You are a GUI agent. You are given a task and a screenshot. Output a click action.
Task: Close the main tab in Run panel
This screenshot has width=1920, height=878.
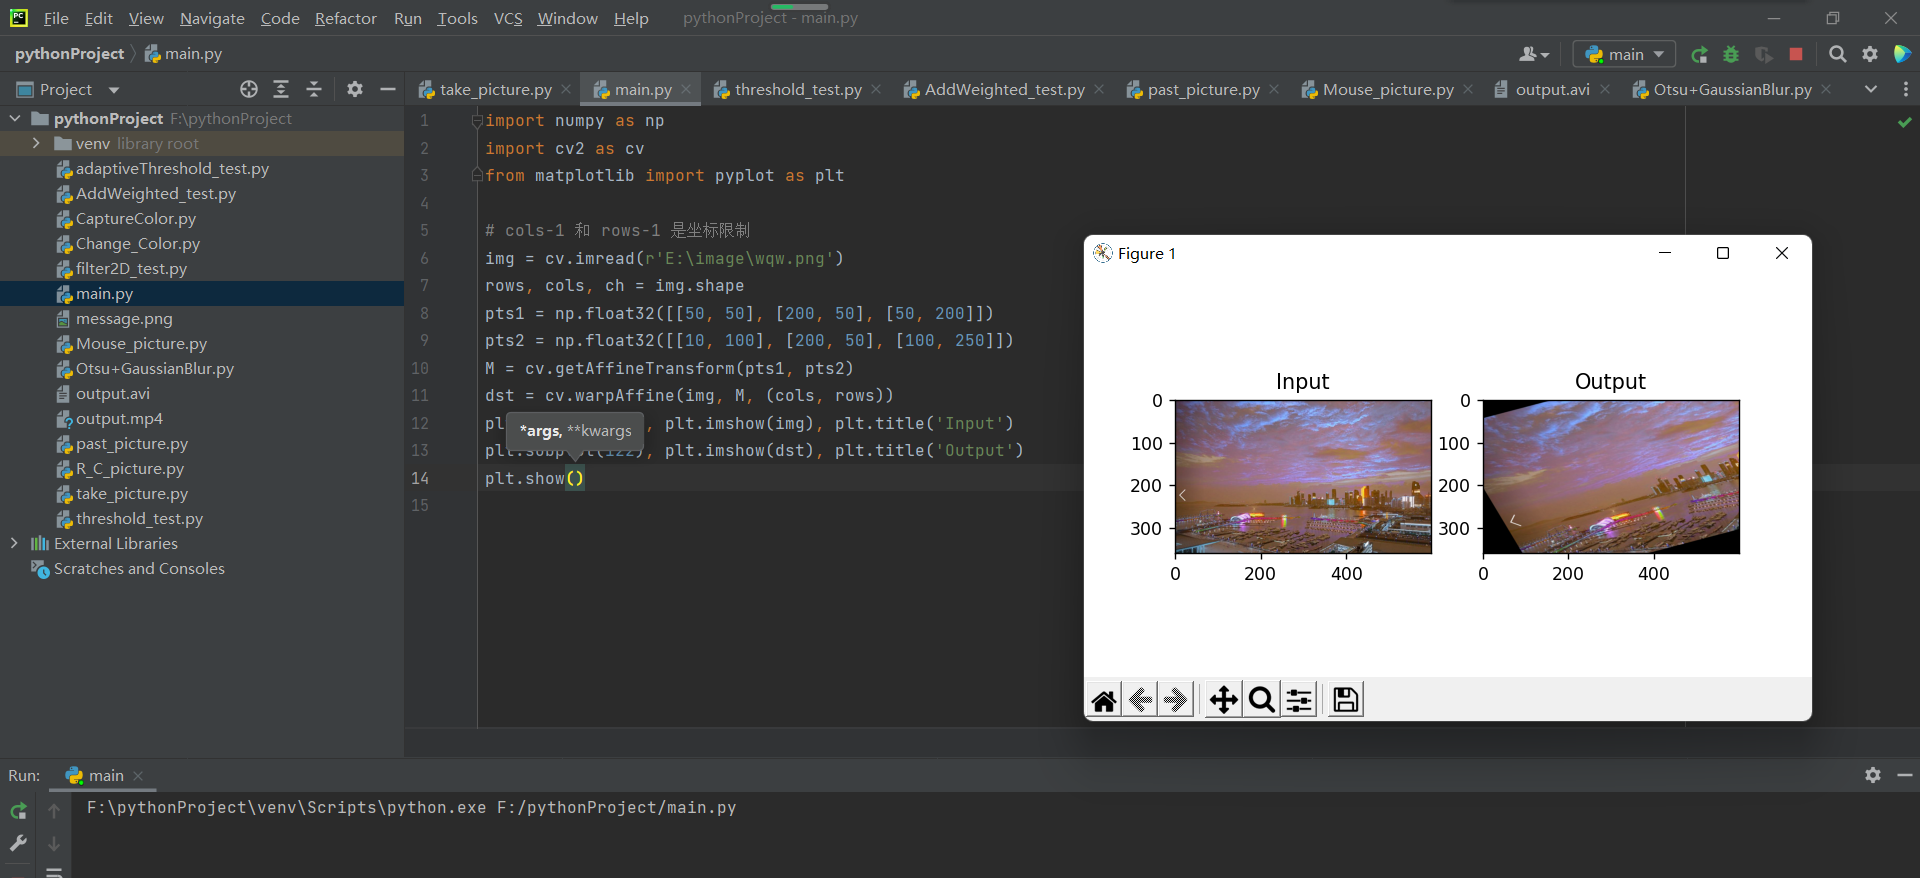pyautogui.click(x=138, y=776)
